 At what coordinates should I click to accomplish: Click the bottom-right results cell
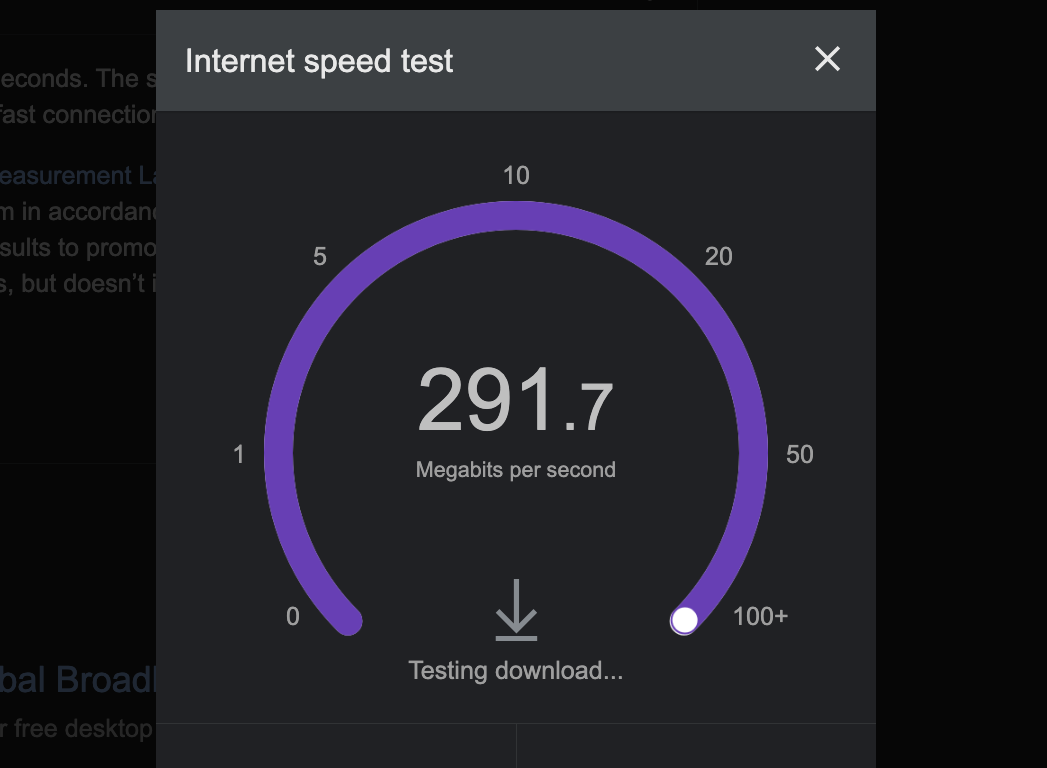[695, 745]
